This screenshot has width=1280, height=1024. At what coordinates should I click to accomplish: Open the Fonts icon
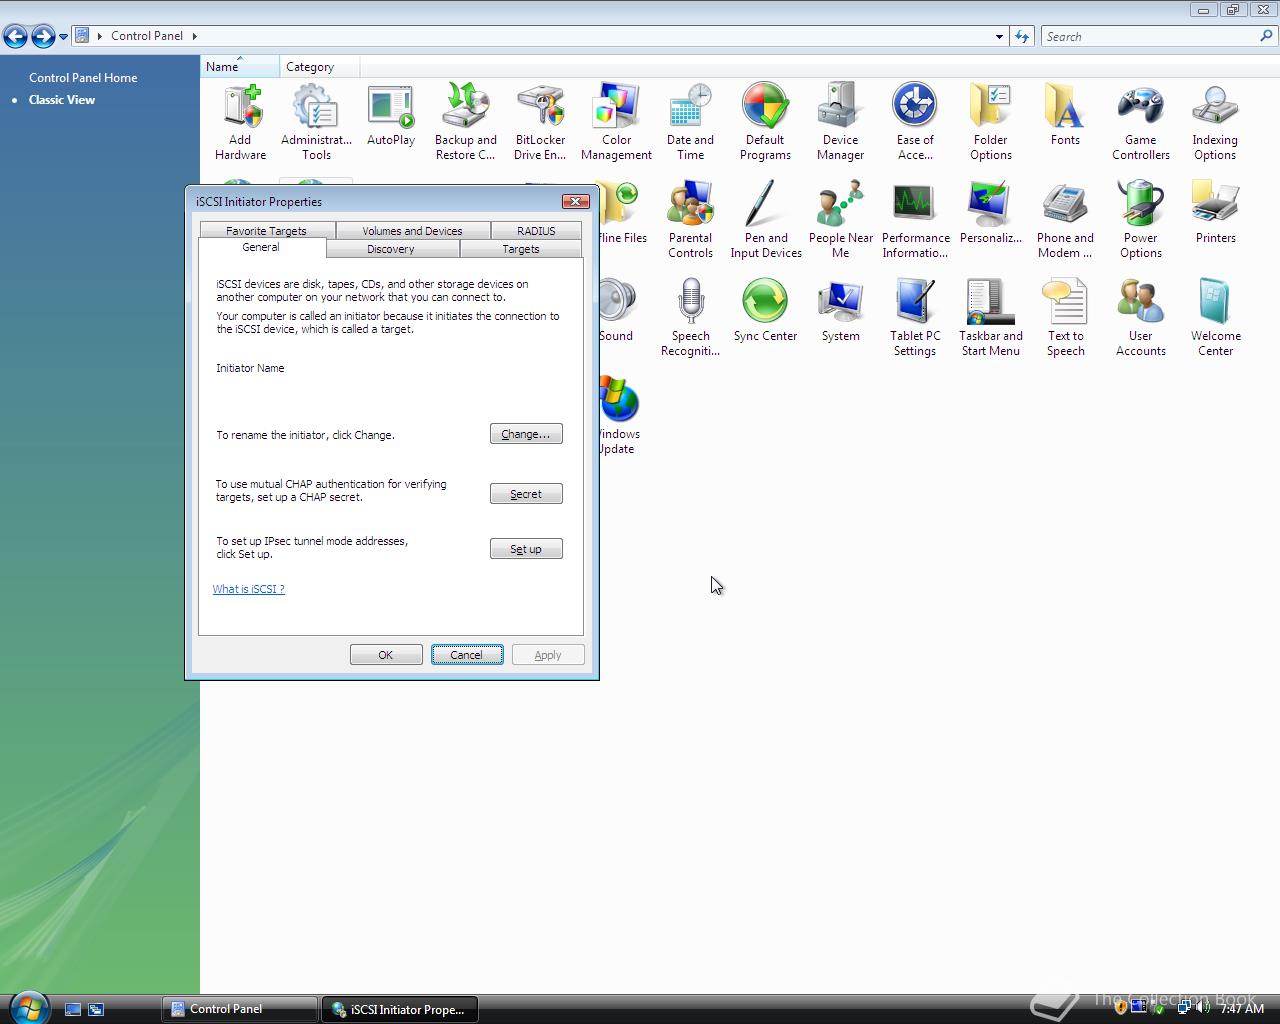[1065, 115]
